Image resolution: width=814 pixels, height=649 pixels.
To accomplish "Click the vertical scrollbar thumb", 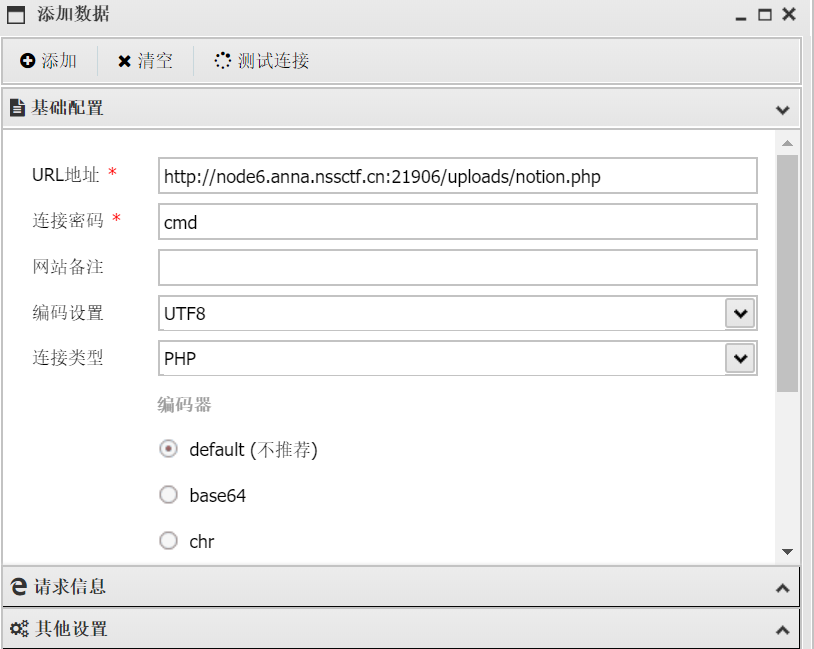I will tap(787, 270).
